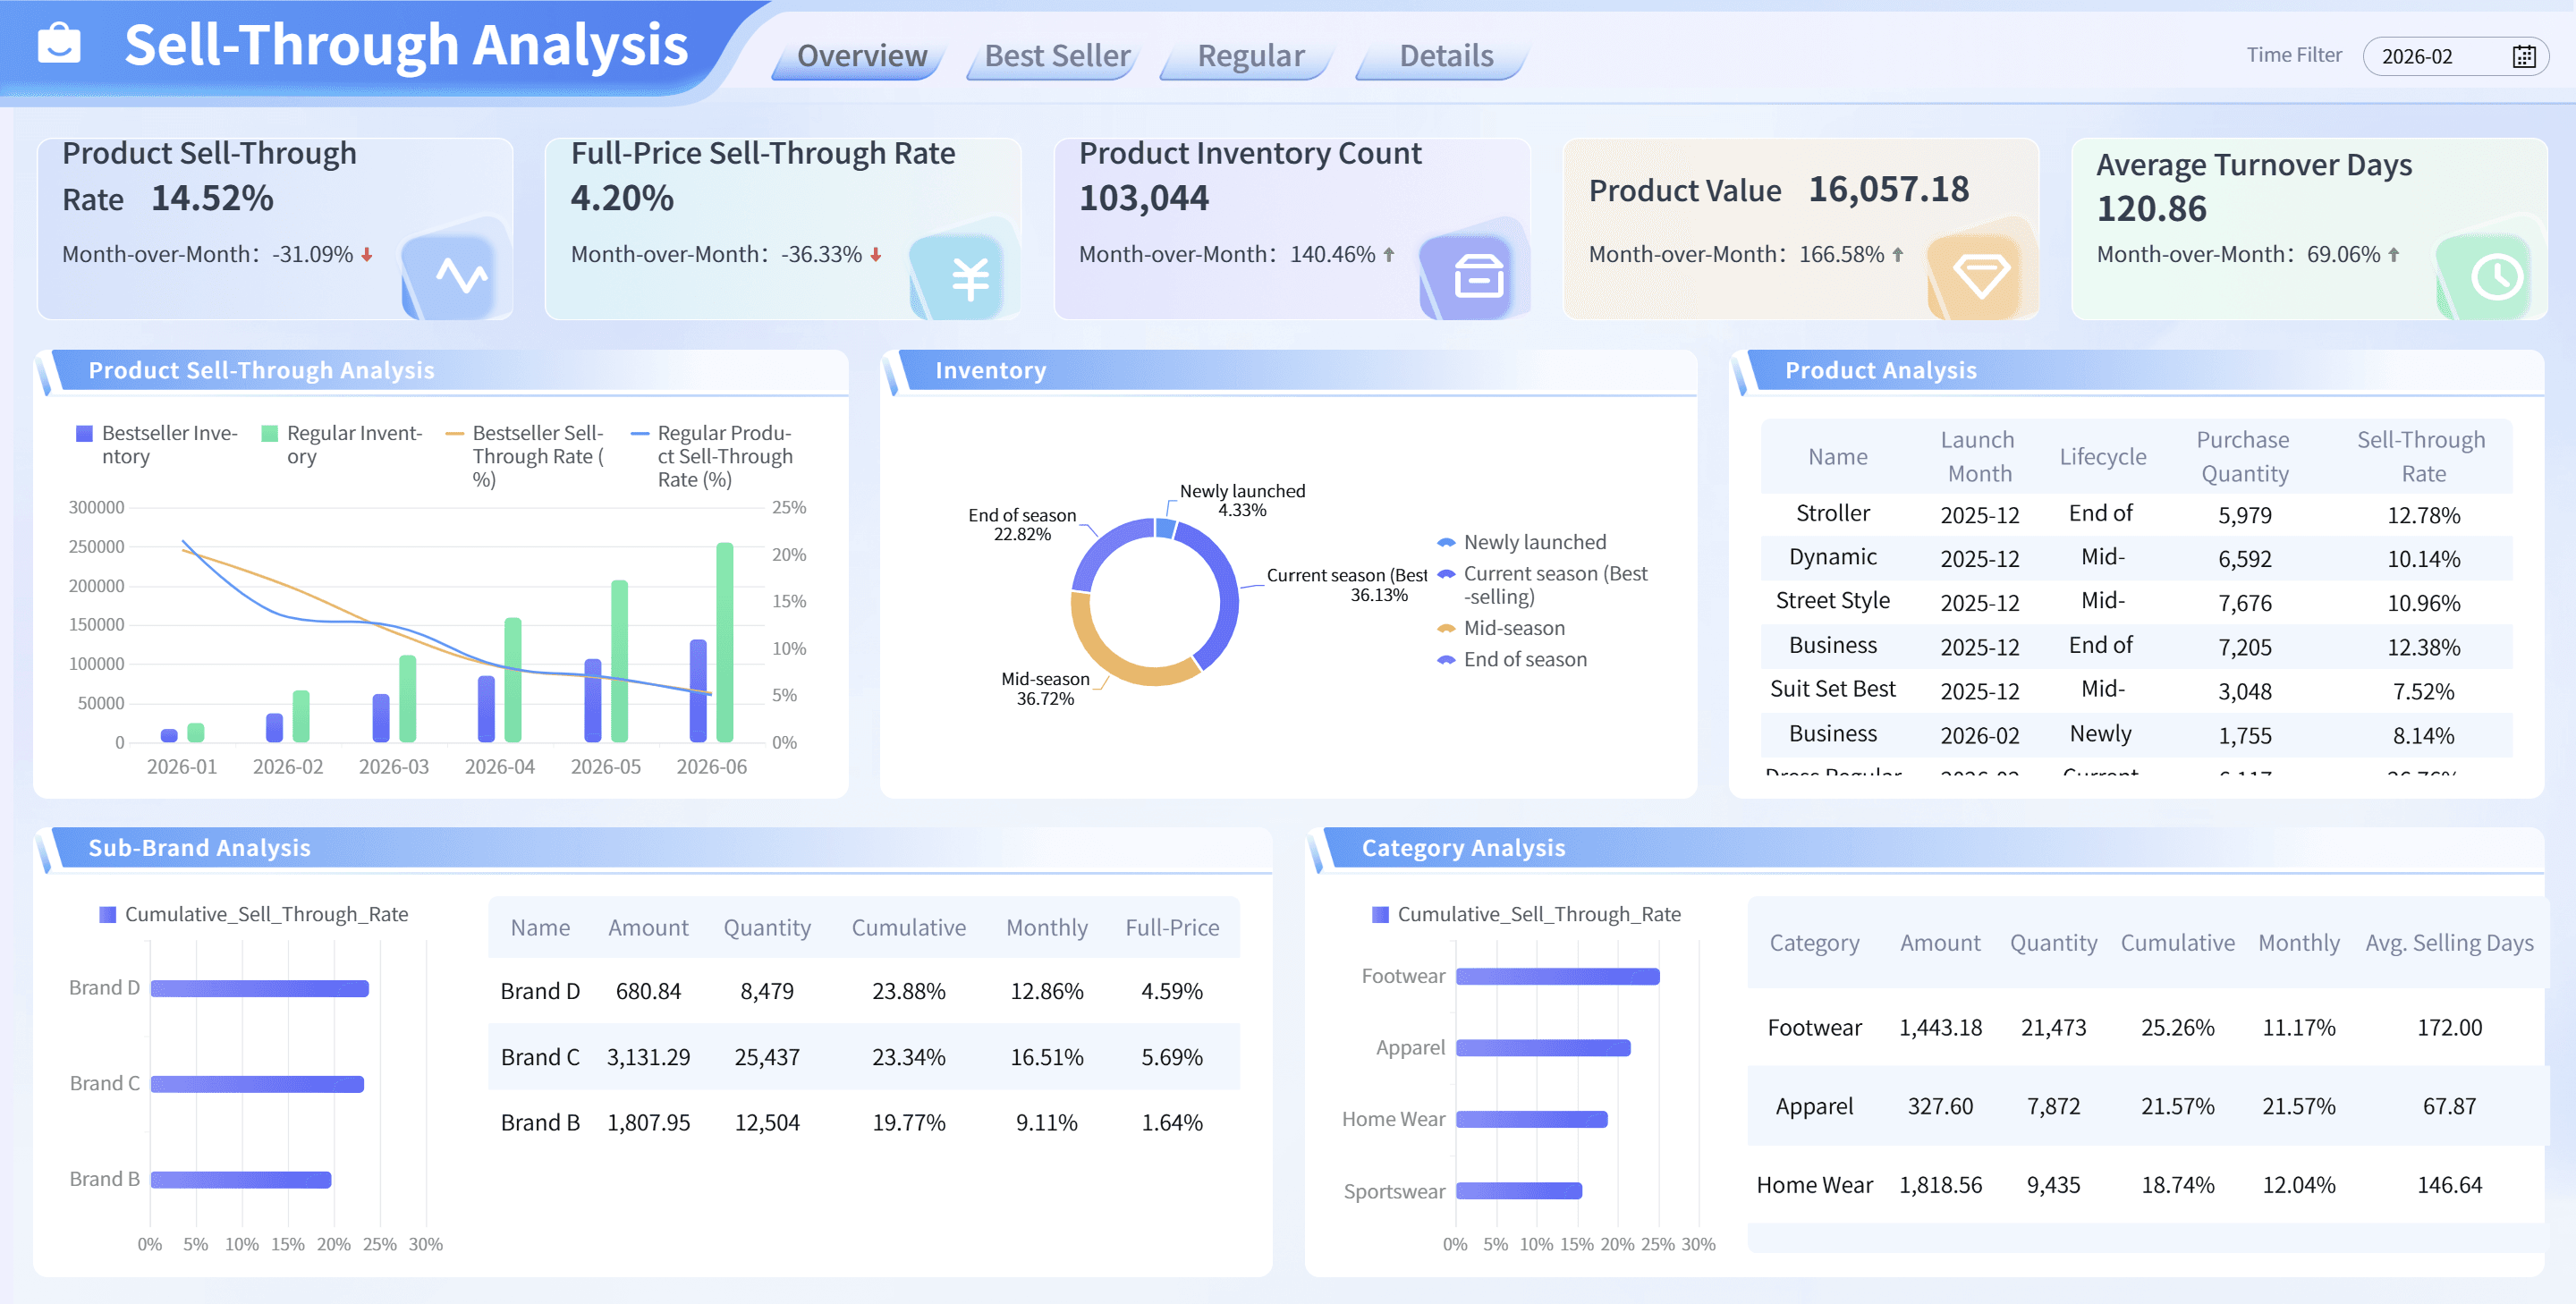Select the Suit Set Best row
Screen dimensions: 2576x1304
pos(2137,691)
